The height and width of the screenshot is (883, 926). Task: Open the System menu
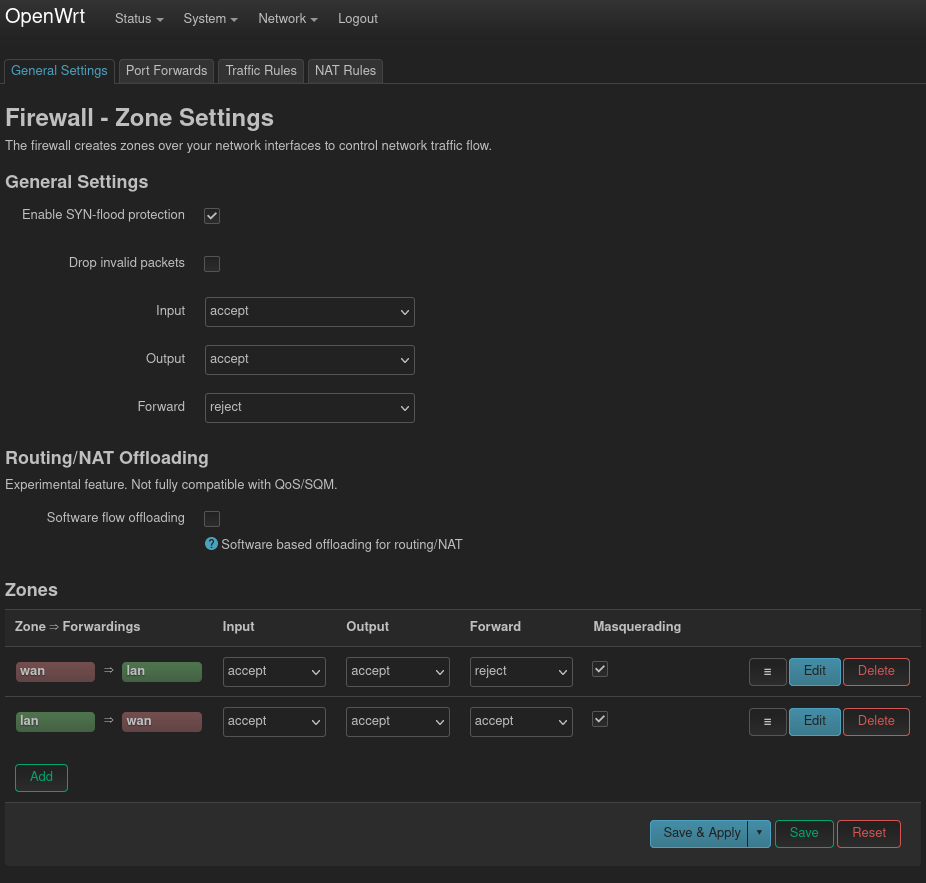210,19
